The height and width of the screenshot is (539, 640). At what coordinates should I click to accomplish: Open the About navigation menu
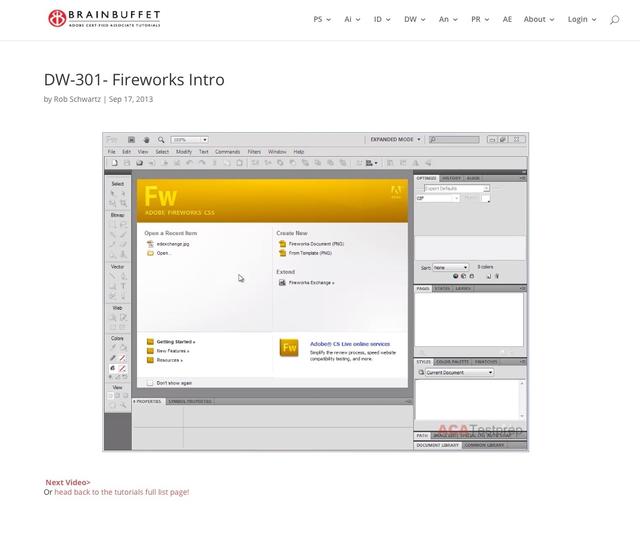(539, 19)
